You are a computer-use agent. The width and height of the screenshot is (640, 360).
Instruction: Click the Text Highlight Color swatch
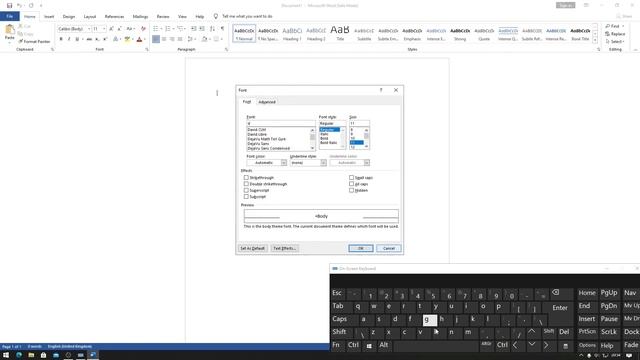click(x=127, y=39)
